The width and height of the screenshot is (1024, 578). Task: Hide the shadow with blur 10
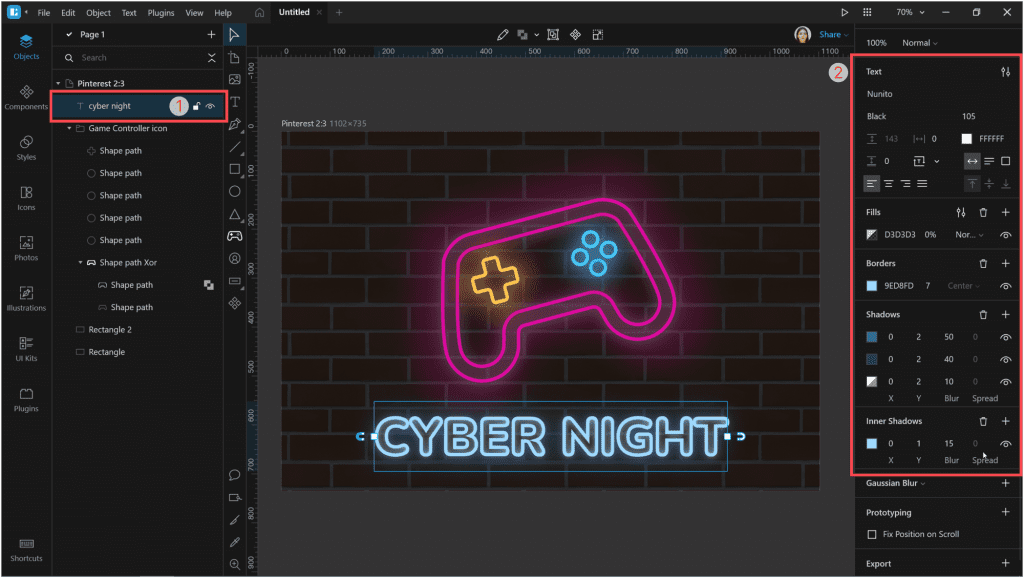[x=1005, y=381]
